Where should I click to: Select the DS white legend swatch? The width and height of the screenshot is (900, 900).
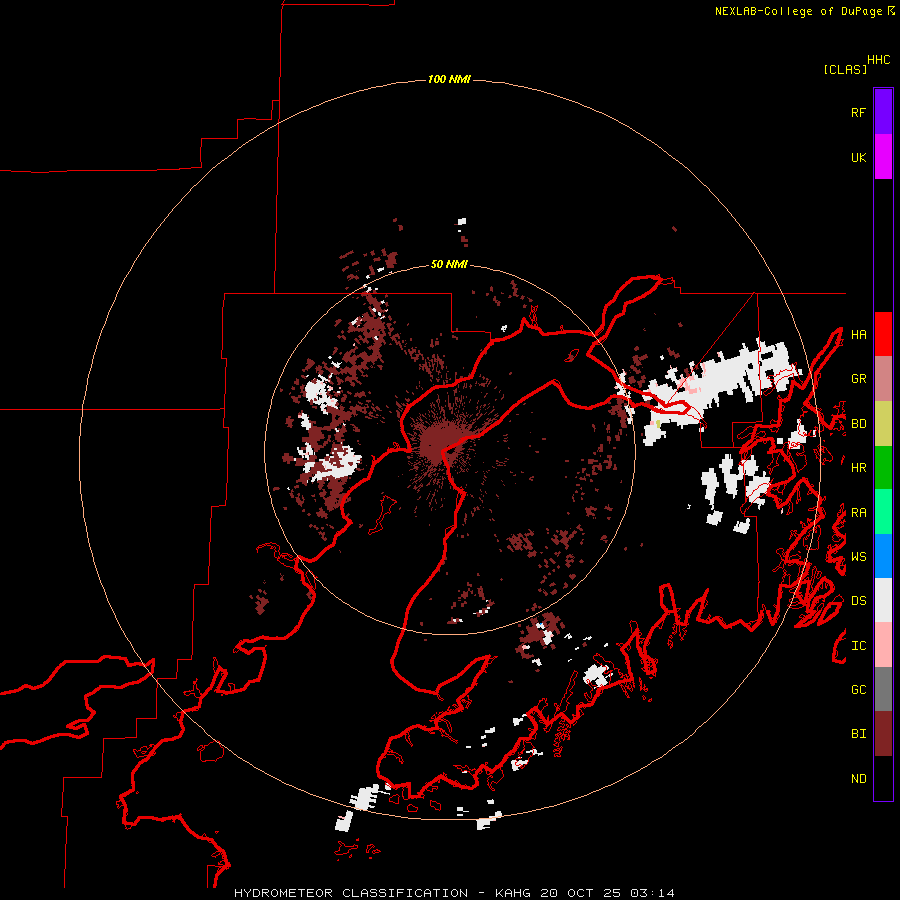[x=883, y=600]
